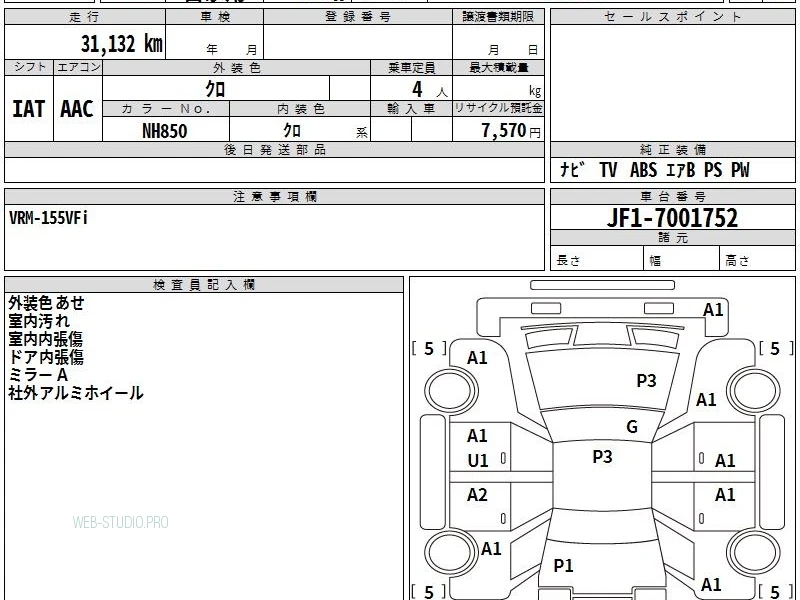The height and width of the screenshot is (600, 800).
Task: Click the 最大積載量 header
Action: click(498, 68)
